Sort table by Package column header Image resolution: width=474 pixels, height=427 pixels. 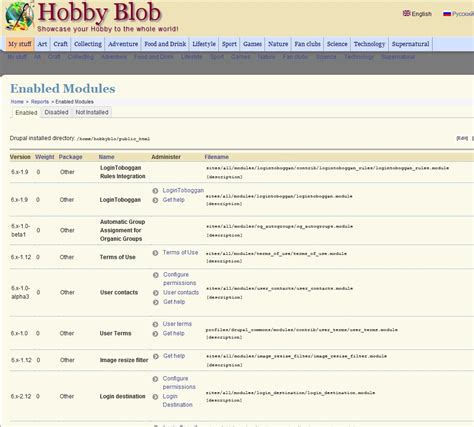click(x=70, y=157)
